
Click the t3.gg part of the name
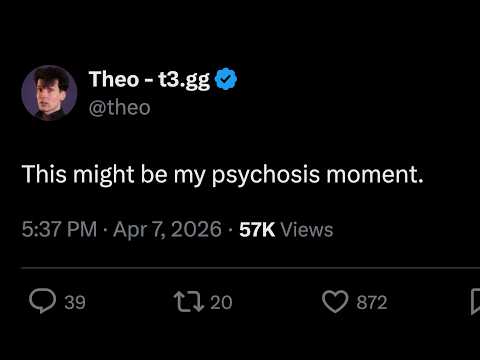[184, 81]
